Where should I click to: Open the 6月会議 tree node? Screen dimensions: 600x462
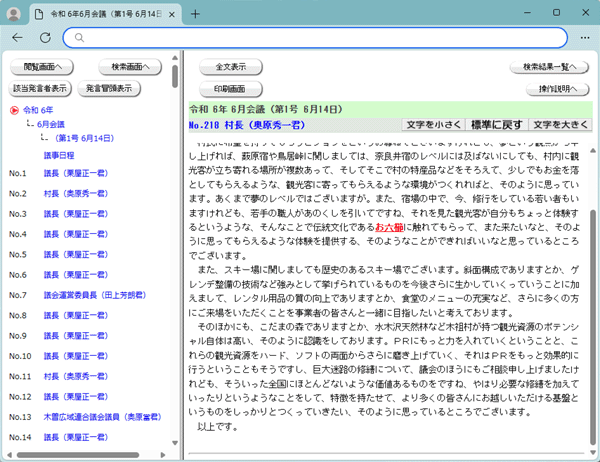coord(51,124)
